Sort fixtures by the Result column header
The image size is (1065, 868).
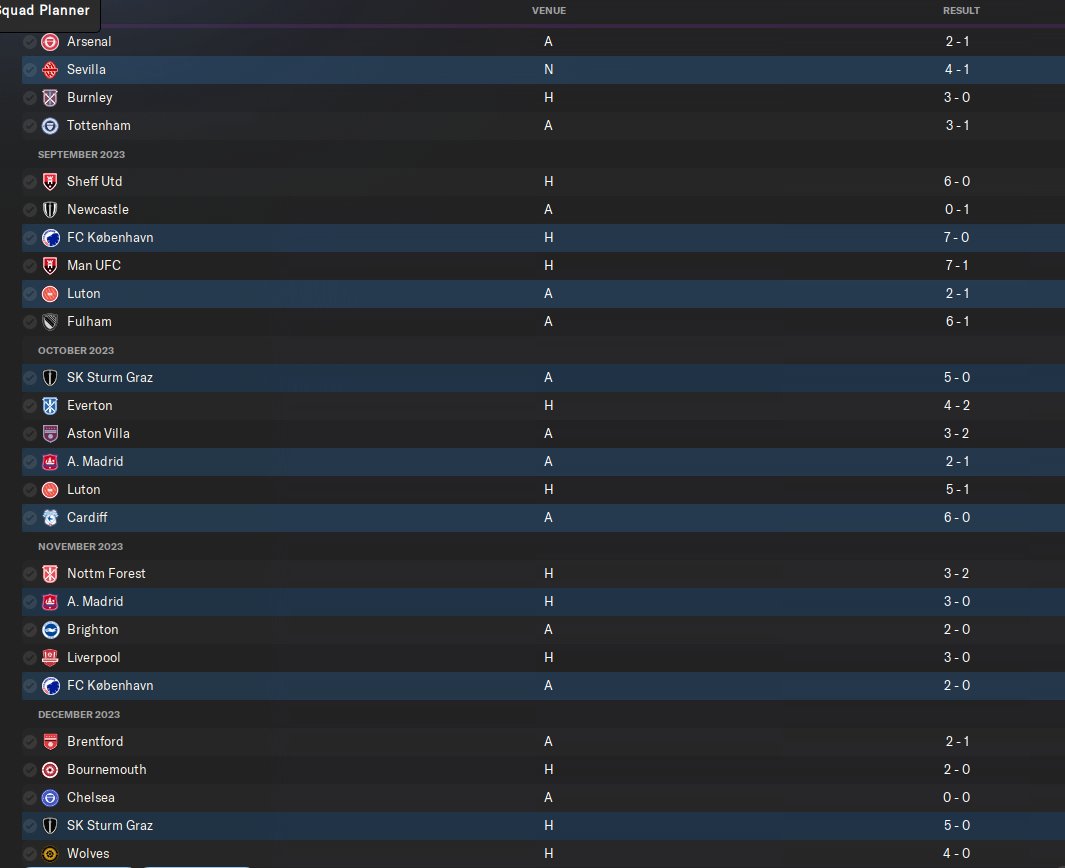(x=961, y=11)
